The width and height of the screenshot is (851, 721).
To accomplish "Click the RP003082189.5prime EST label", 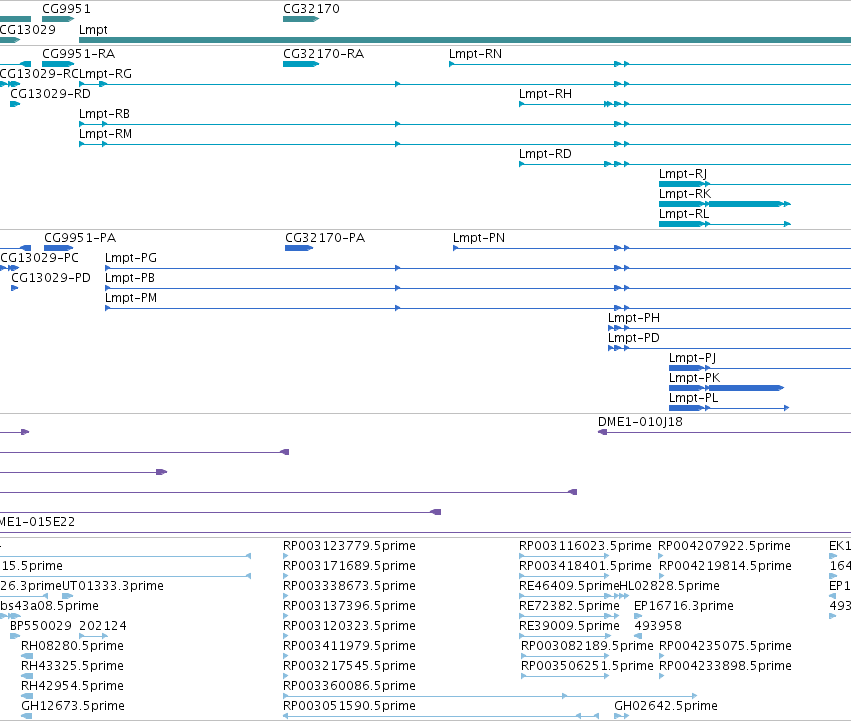I will point(587,646).
